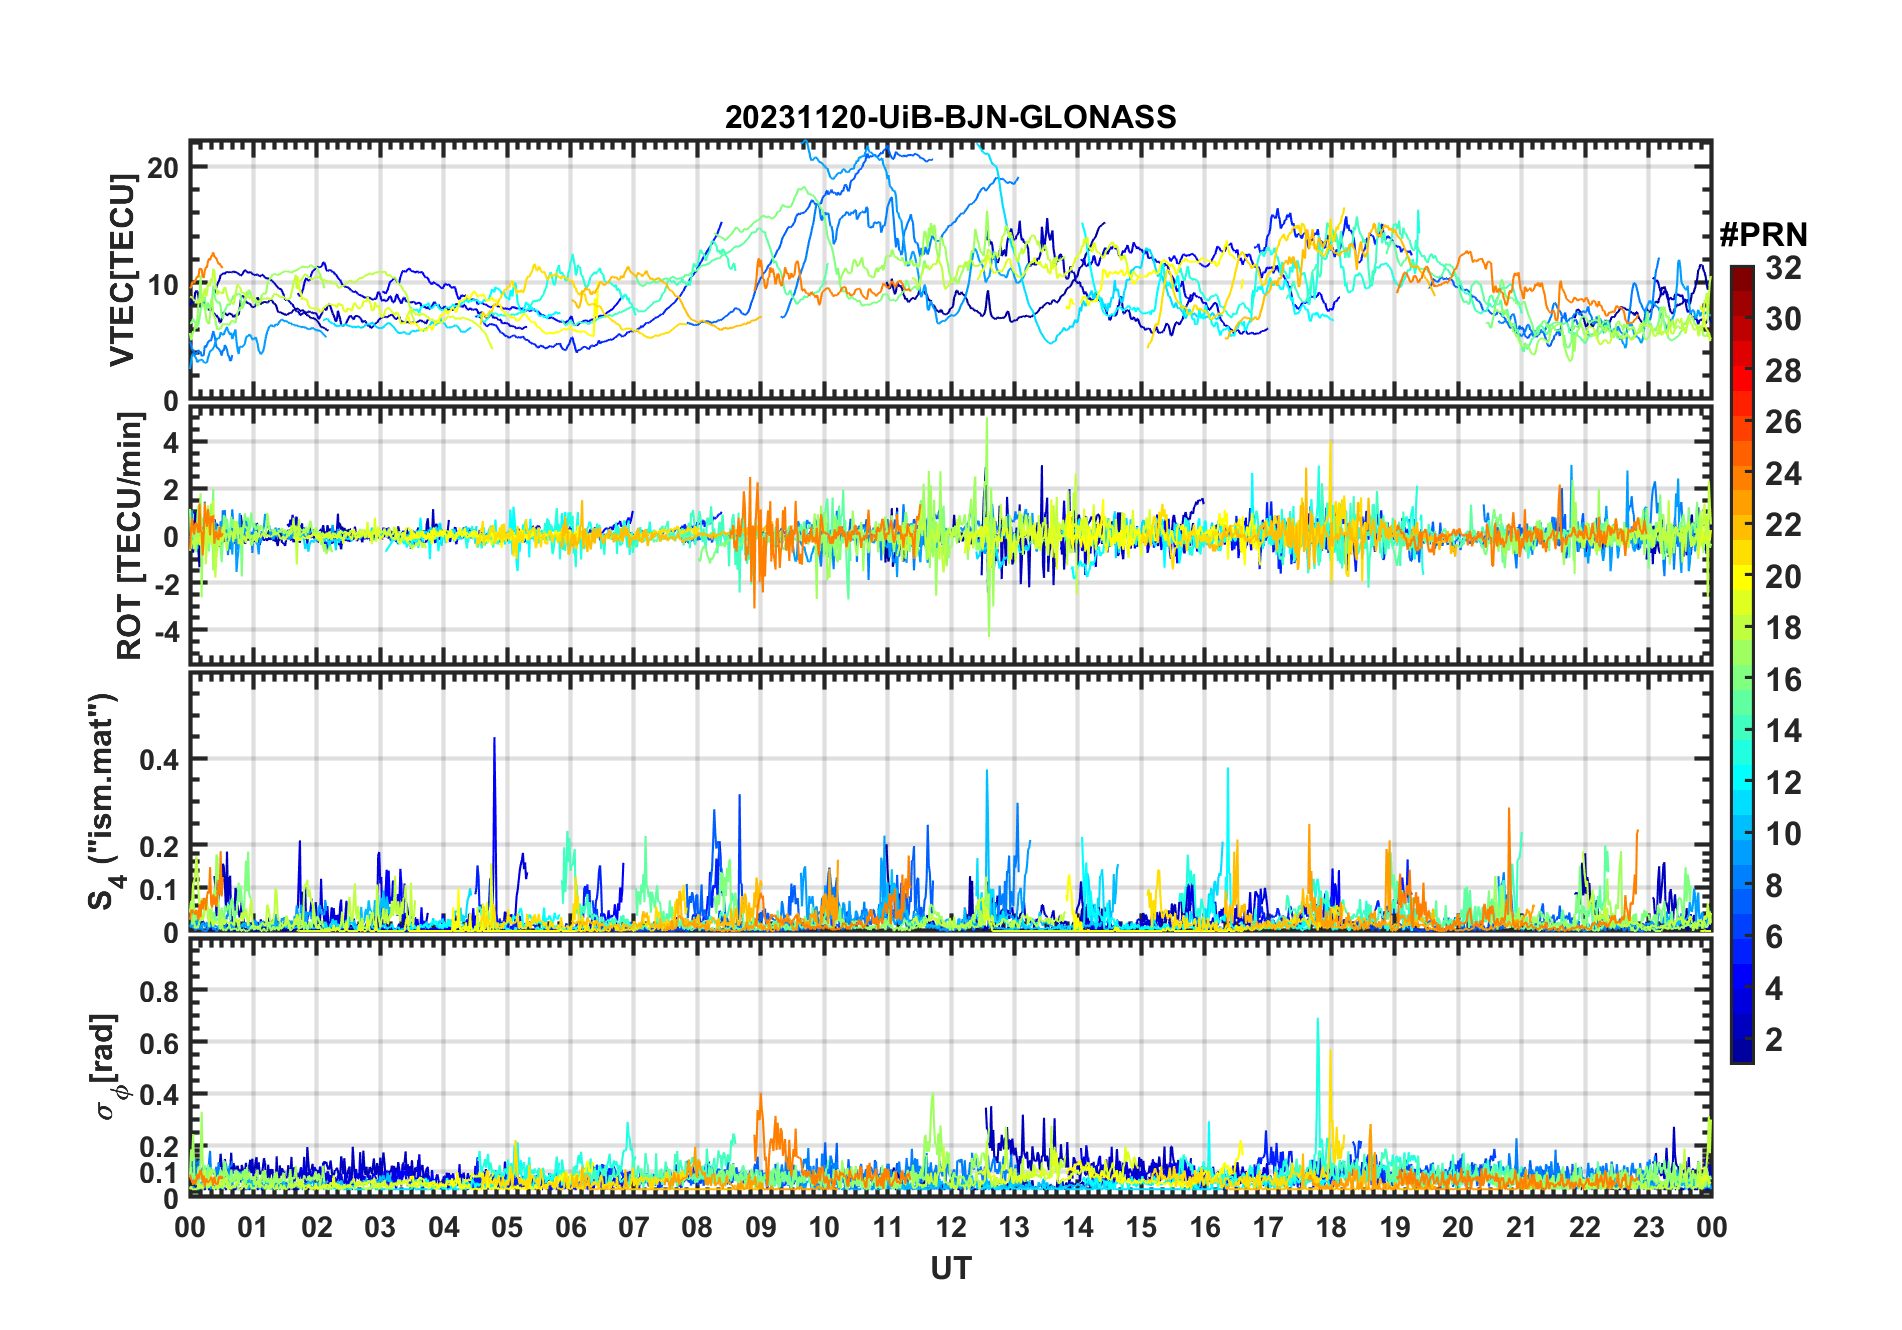Click x-axis tick label 12
The width and height of the screenshot is (1902, 1330).
pos(950,1227)
